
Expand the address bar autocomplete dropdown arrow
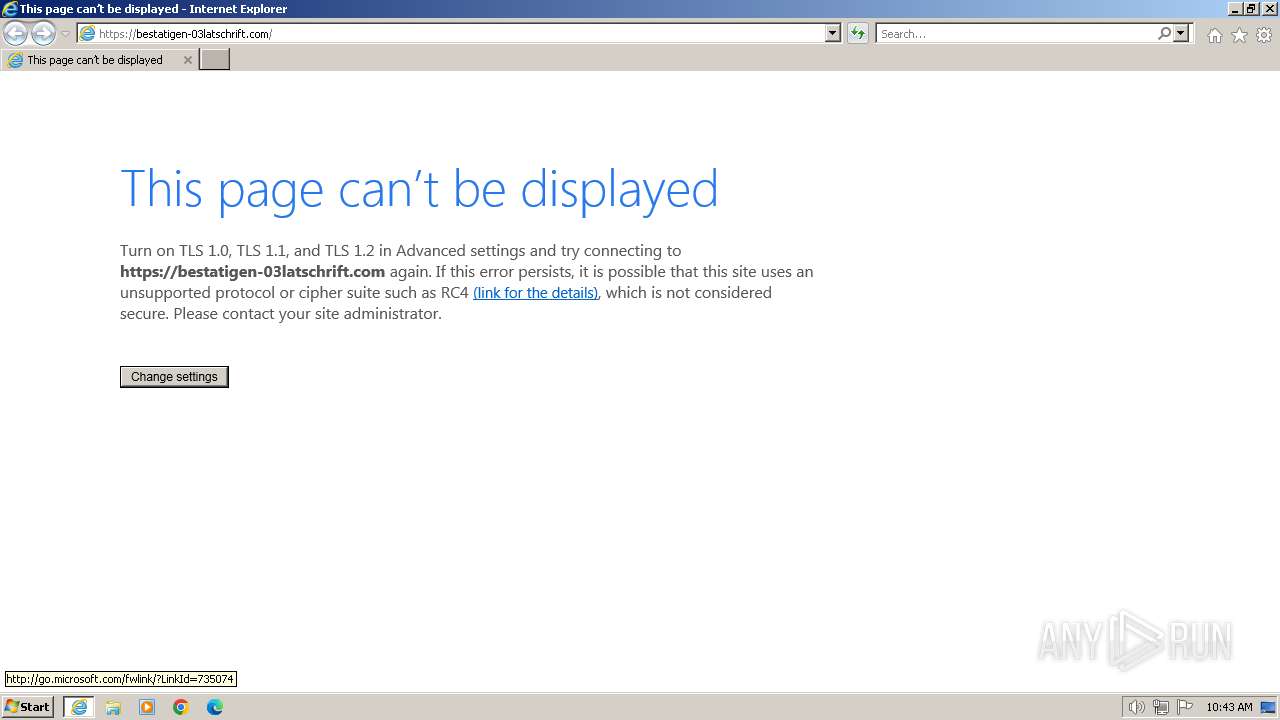click(833, 34)
